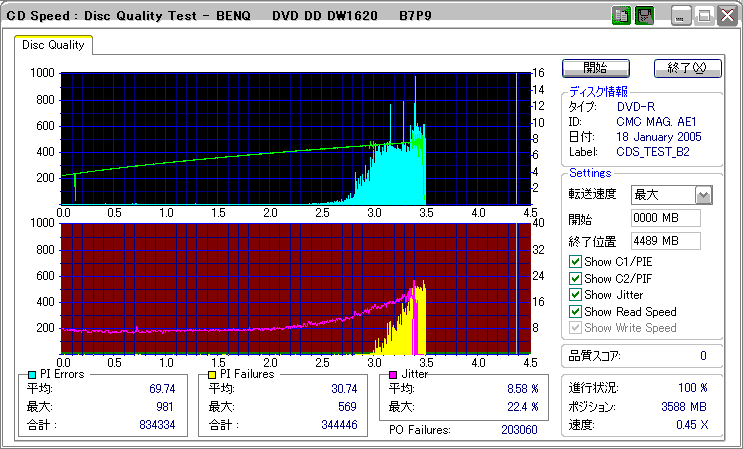
Task: Click the save screenshot floppy icon
Action: click(644, 16)
